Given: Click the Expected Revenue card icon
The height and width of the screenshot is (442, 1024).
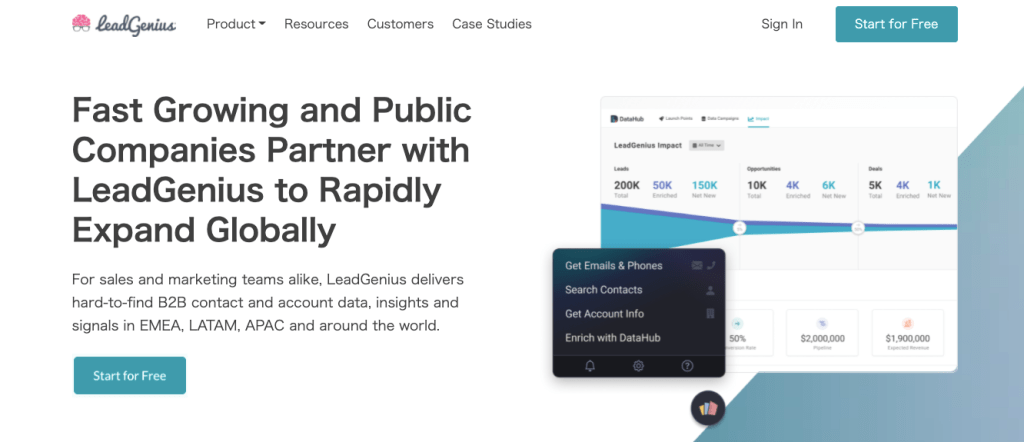Looking at the screenshot, I should 908,323.
